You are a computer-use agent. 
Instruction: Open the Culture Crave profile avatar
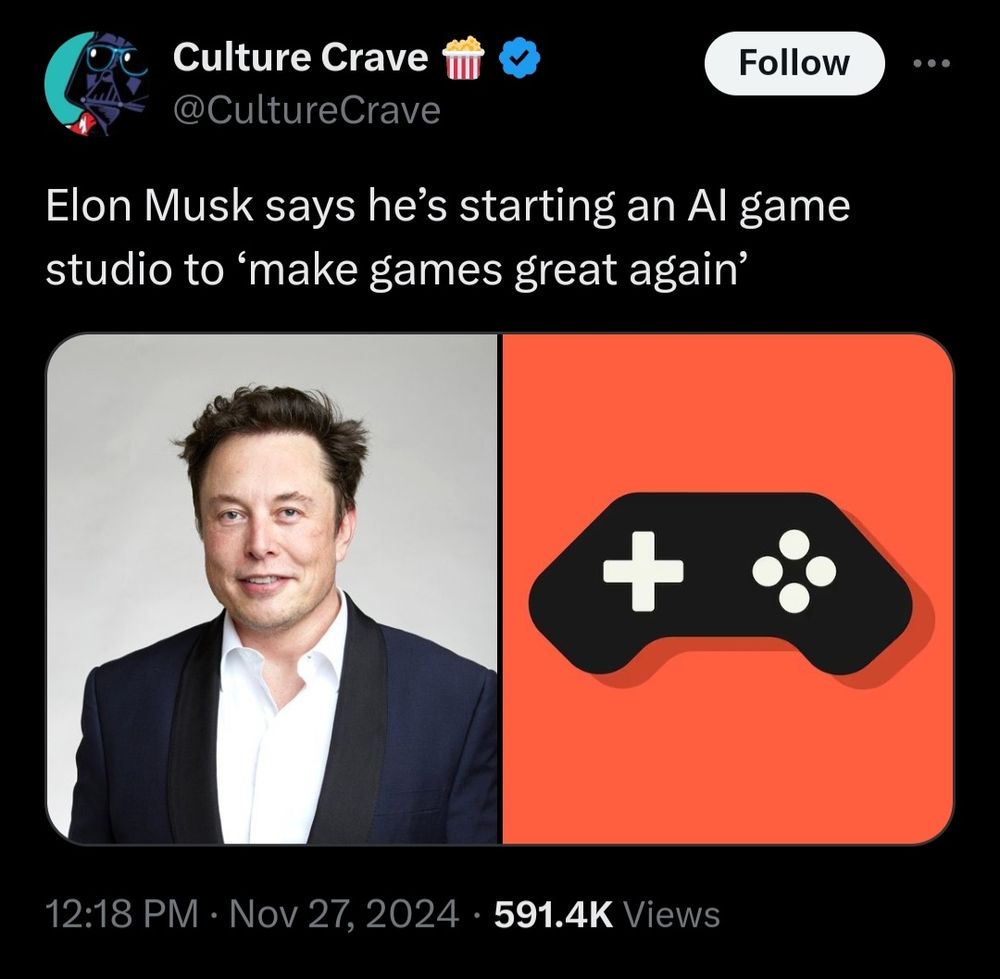[96, 84]
